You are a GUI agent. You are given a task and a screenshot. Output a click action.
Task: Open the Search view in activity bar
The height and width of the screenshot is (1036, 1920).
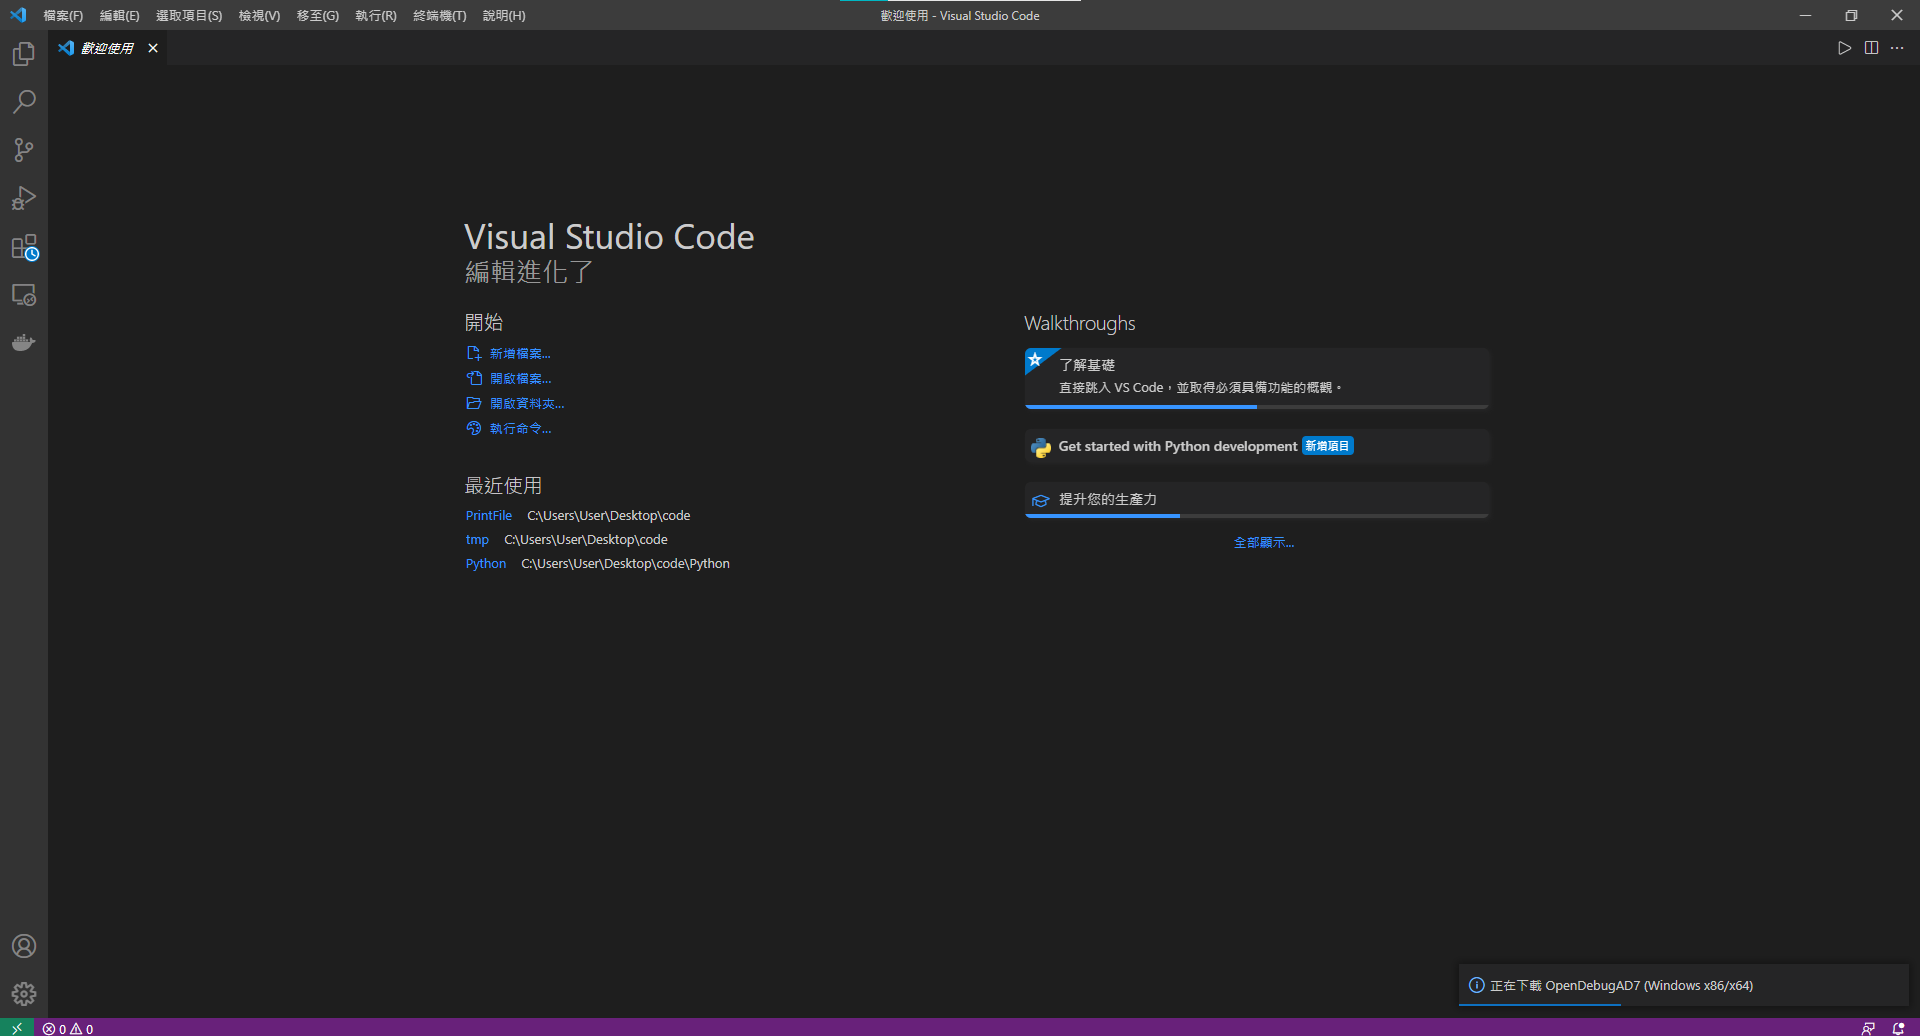(x=24, y=102)
